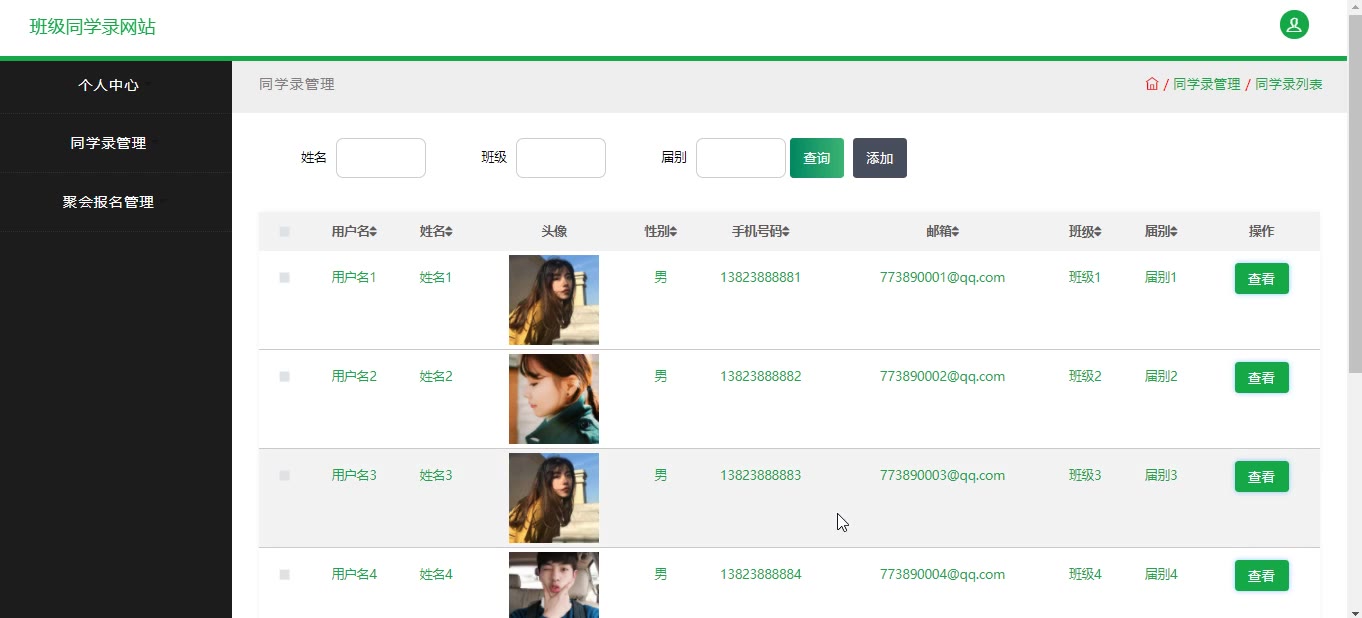Image resolution: width=1362 pixels, height=618 pixels.
Task: Select the cell 用户名1
Action: pyautogui.click(x=354, y=278)
